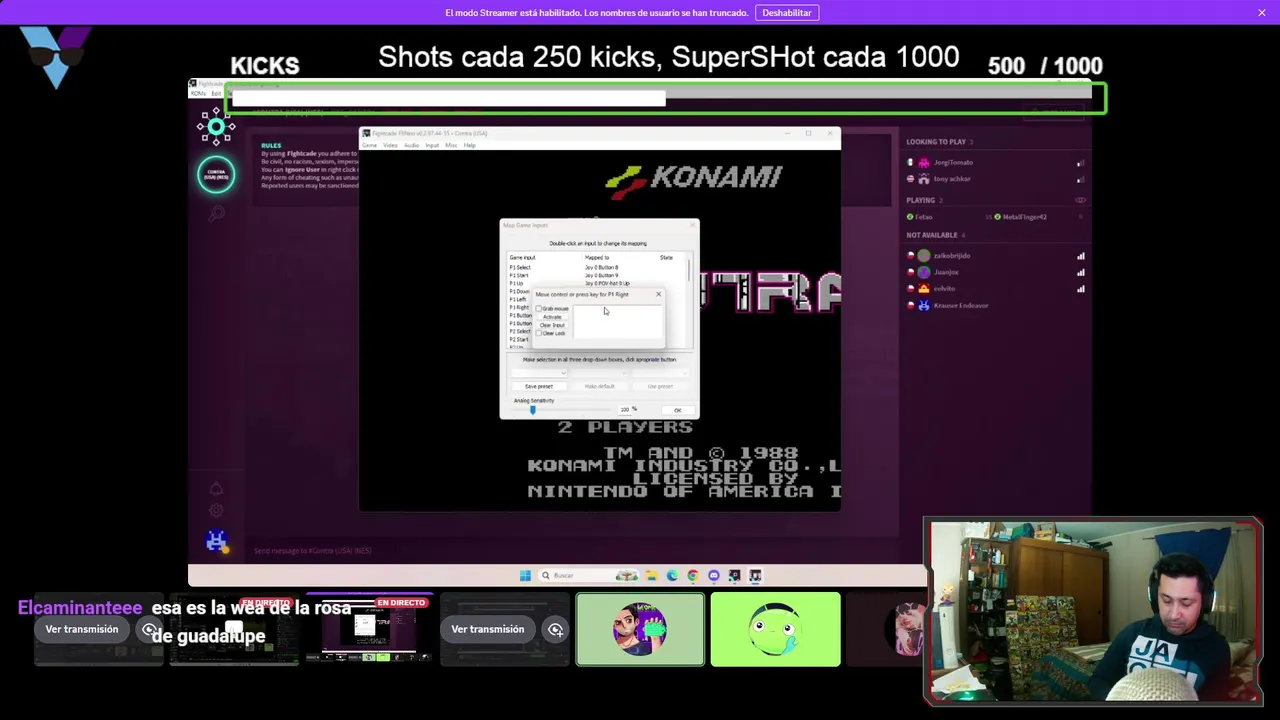Image resolution: width=1280 pixels, height=720 pixels.
Task: Click the left Ver transmisión button
Action: [x=82, y=629]
